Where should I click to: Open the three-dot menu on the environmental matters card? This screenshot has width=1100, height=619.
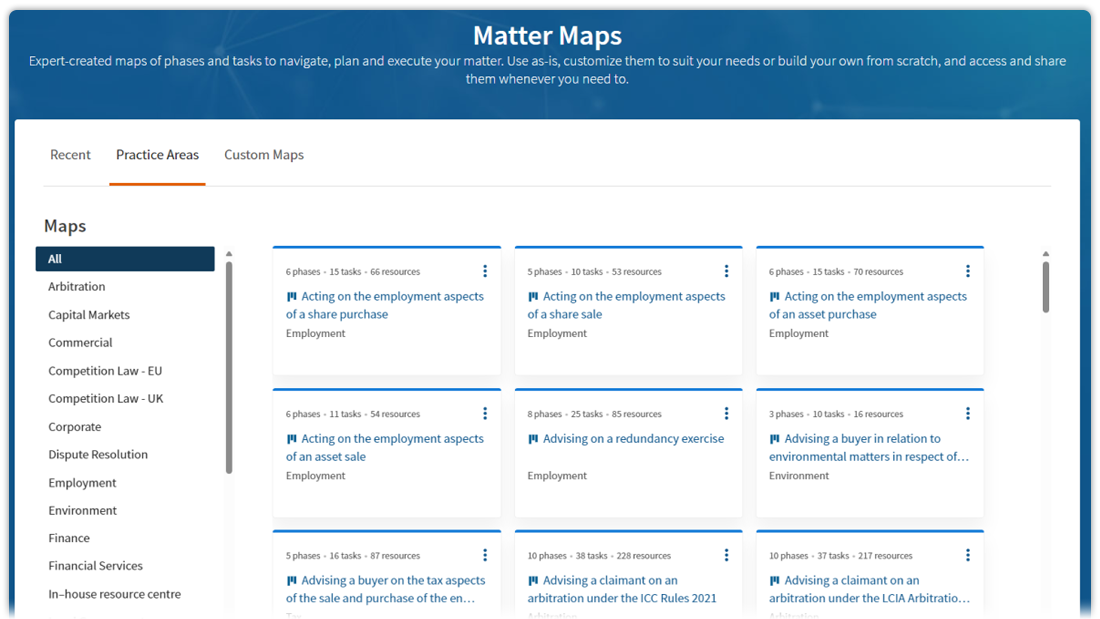967,412
